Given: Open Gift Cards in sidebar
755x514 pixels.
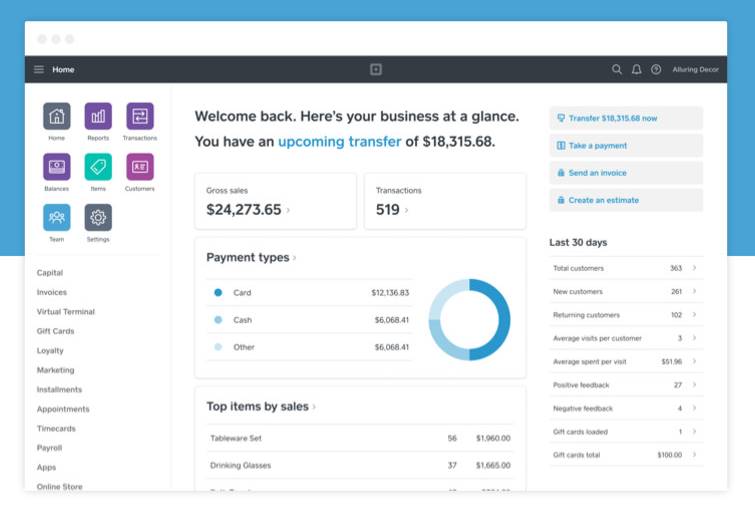Looking at the screenshot, I should coord(55,331).
